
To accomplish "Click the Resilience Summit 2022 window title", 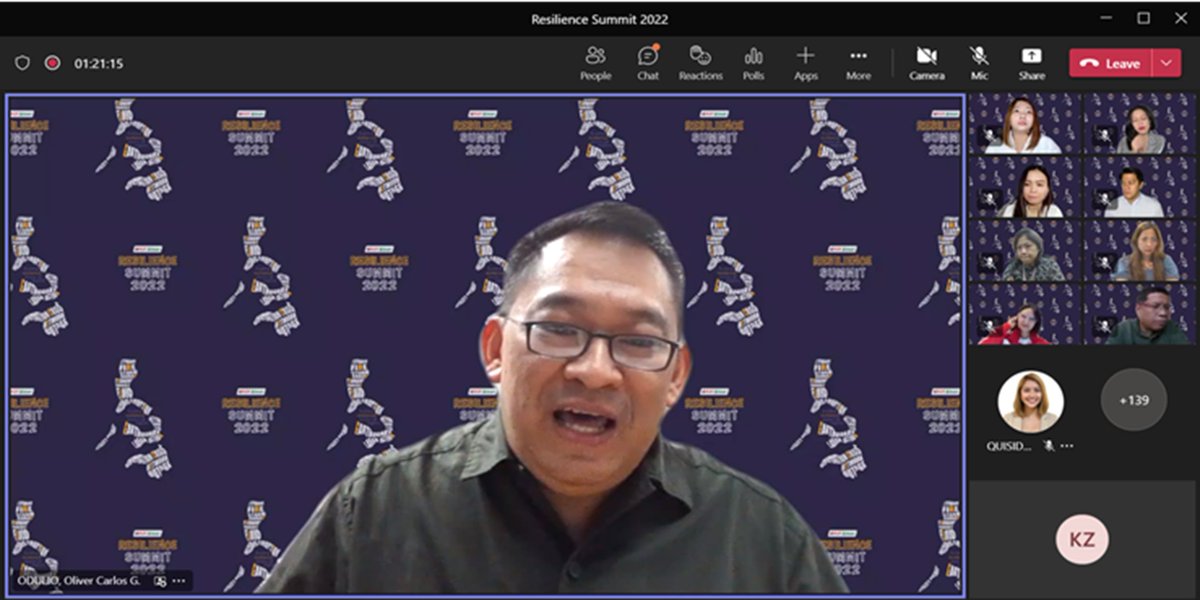I will (x=599, y=19).
